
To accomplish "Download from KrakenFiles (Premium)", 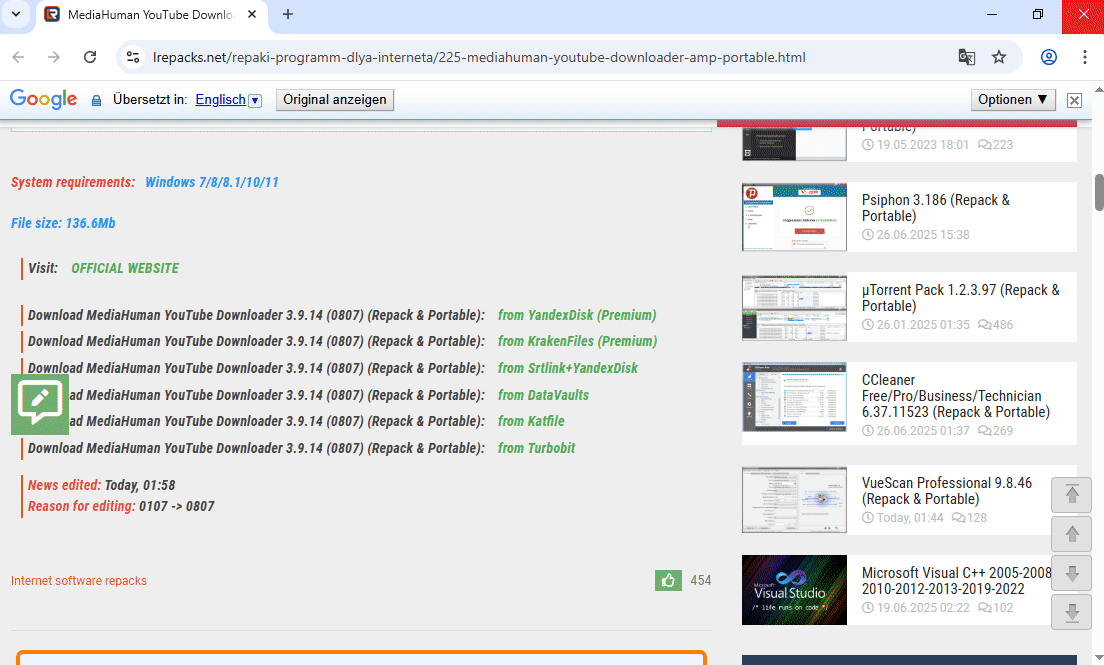I will click(577, 341).
